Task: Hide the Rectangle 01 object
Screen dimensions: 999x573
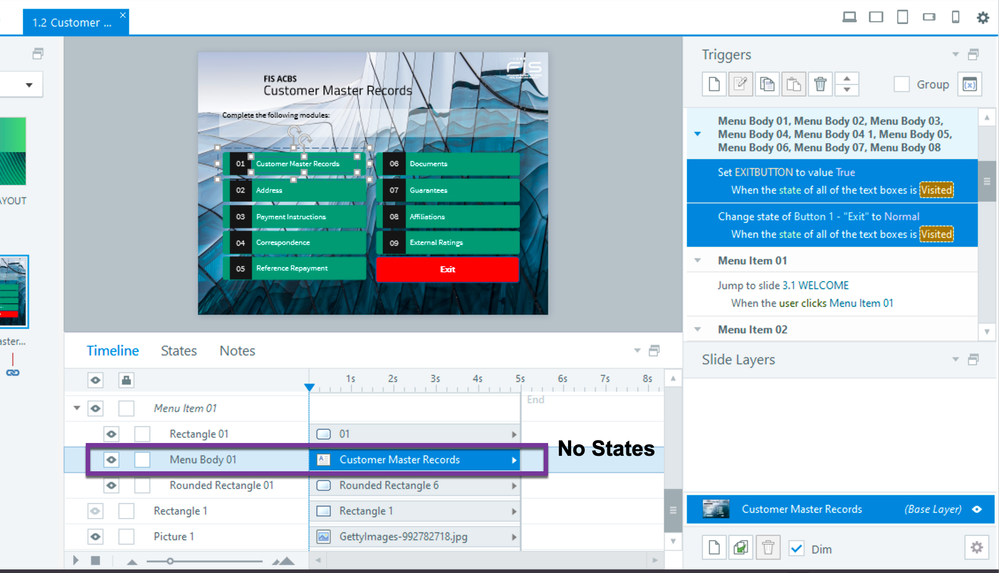Action: click(111, 434)
